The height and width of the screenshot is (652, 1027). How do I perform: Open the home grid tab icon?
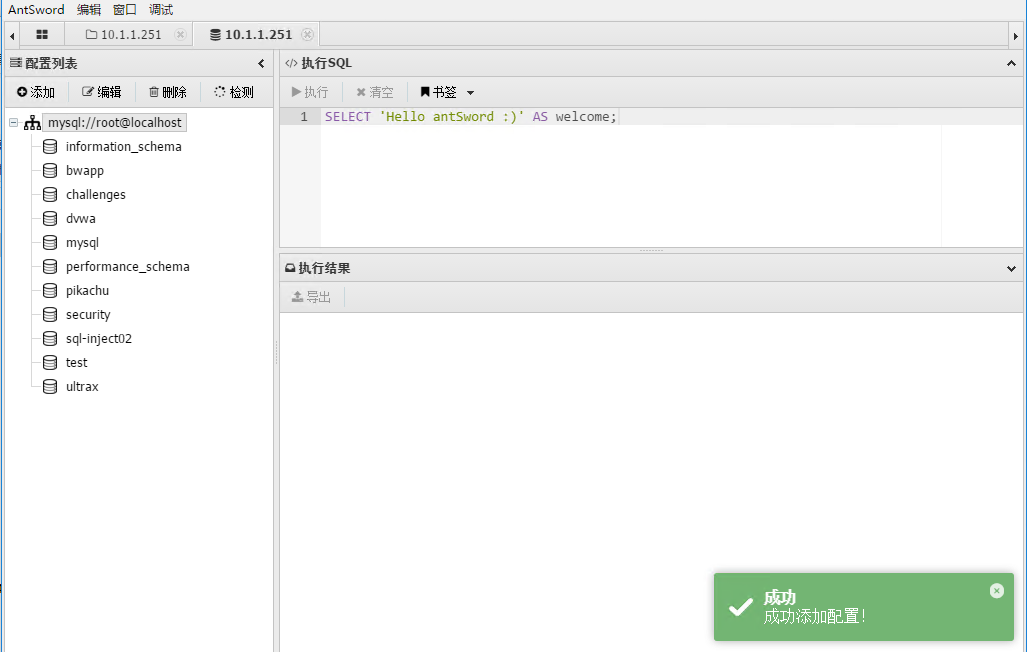42,35
